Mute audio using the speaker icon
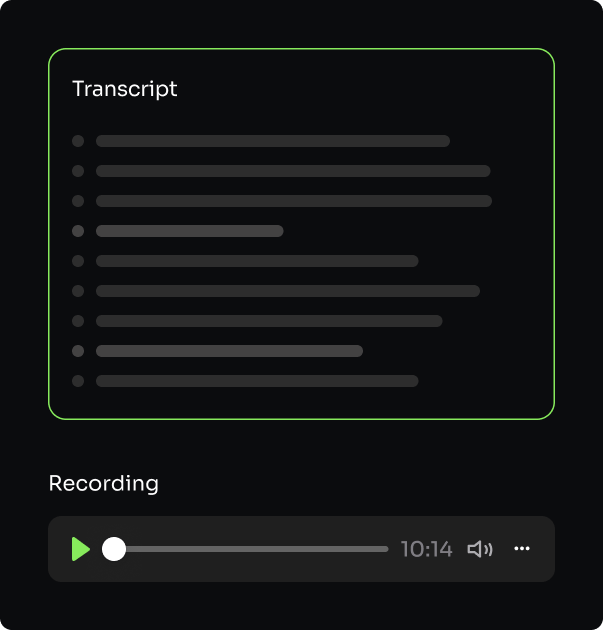Viewport: 603px width, 630px height. click(480, 549)
